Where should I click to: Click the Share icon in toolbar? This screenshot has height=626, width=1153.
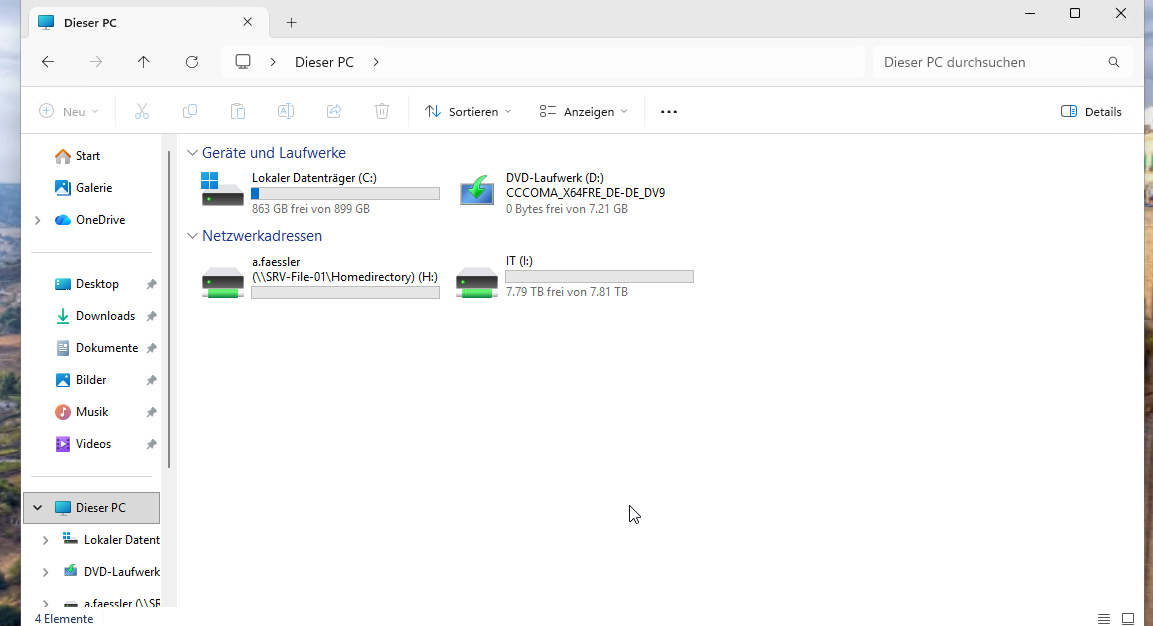point(334,111)
